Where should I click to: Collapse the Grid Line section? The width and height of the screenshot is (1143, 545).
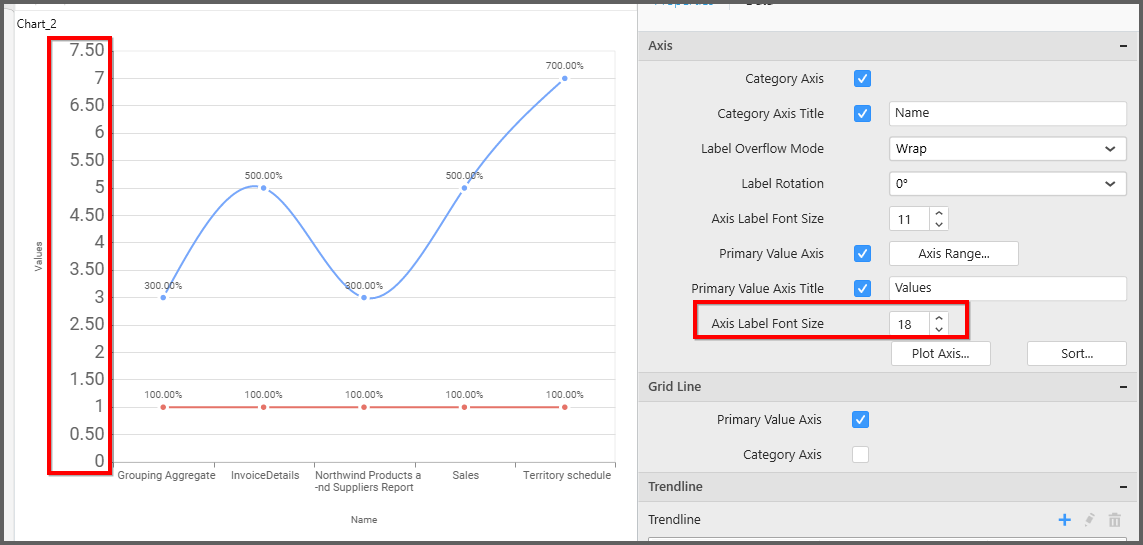[1123, 387]
